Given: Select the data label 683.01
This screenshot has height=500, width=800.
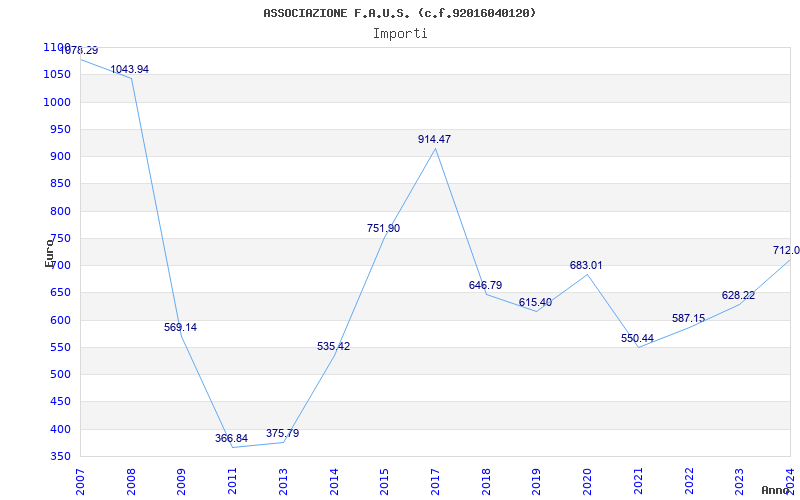Looking at the screenshot, I should tap(586, 265).
